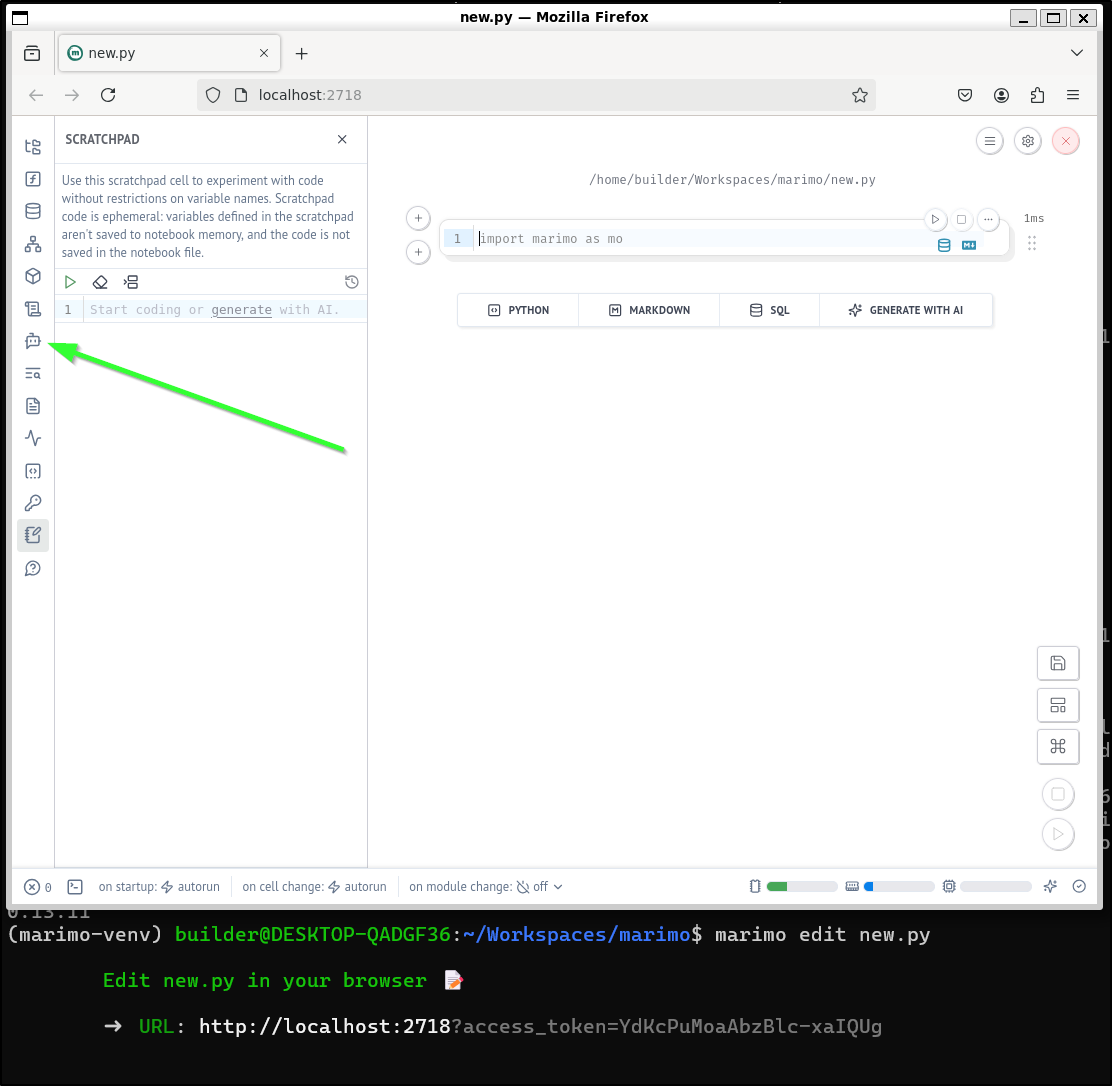This screenshot has width=1112, height=1086.
Task: Grab the cell drag handle
Action: [1032, 243]
